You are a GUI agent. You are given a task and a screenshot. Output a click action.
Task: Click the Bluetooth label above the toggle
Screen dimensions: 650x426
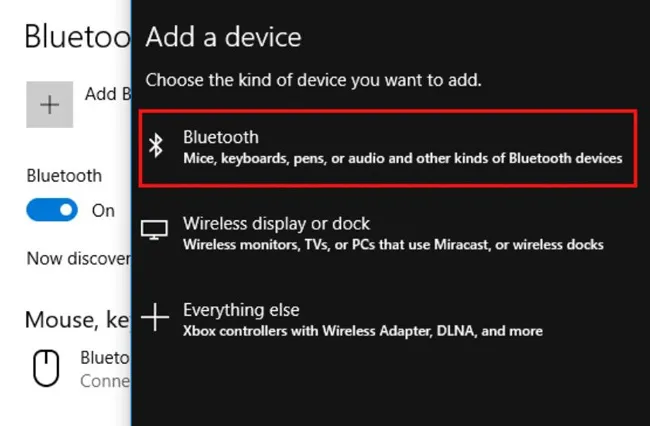64,176
